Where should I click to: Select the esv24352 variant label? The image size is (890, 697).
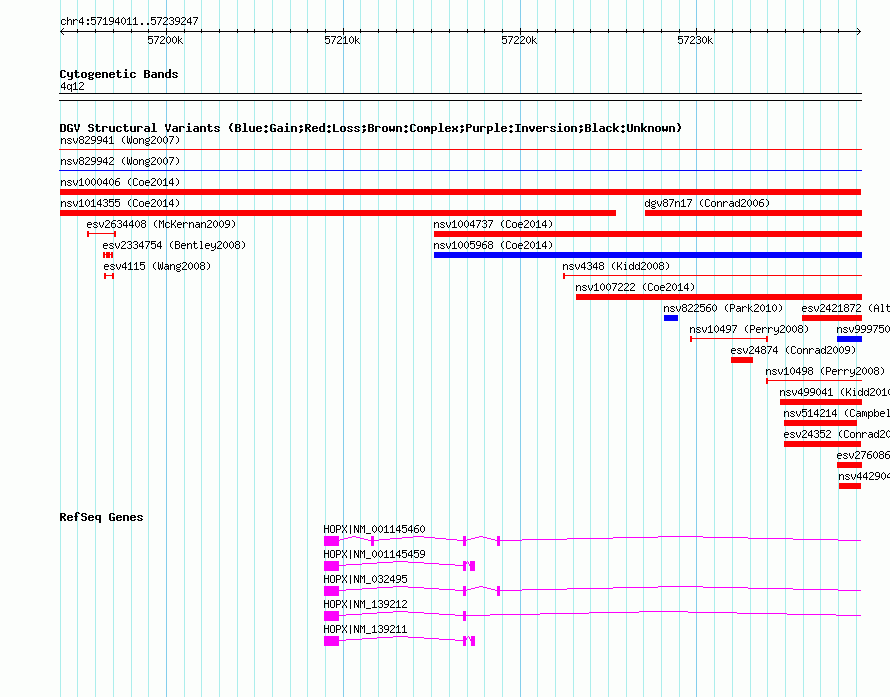point(837,434)
